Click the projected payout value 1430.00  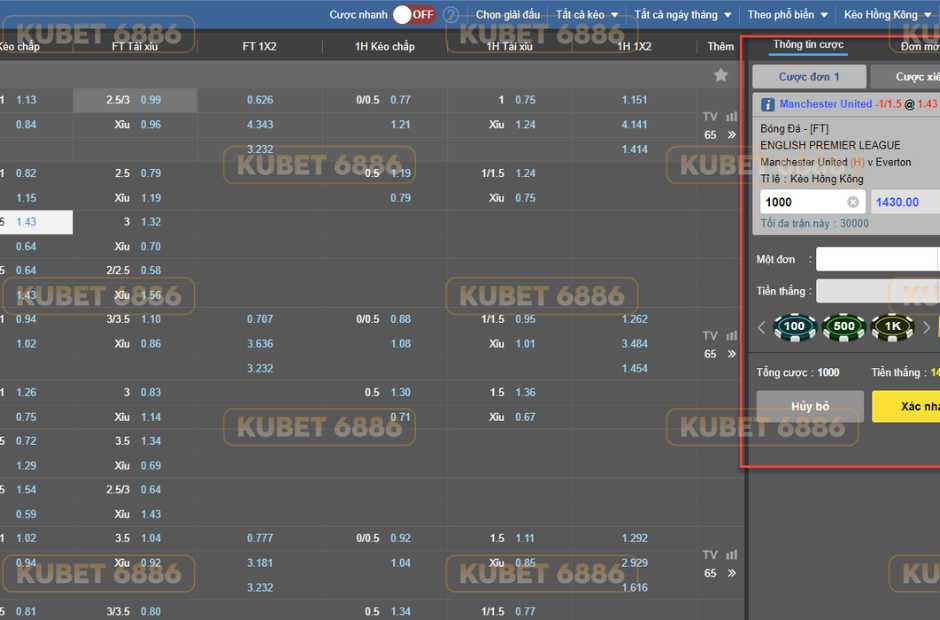click(897, 202)
